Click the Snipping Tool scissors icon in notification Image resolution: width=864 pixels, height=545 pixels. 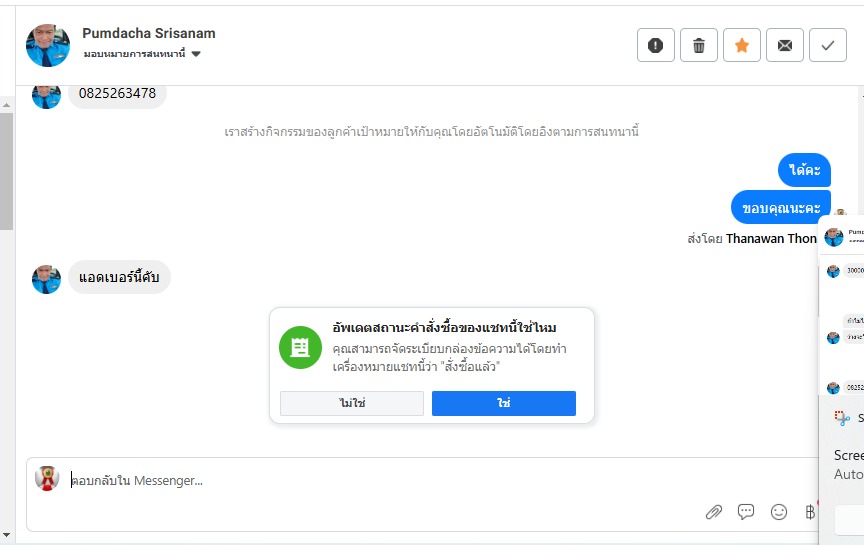[x=843, y=418]
